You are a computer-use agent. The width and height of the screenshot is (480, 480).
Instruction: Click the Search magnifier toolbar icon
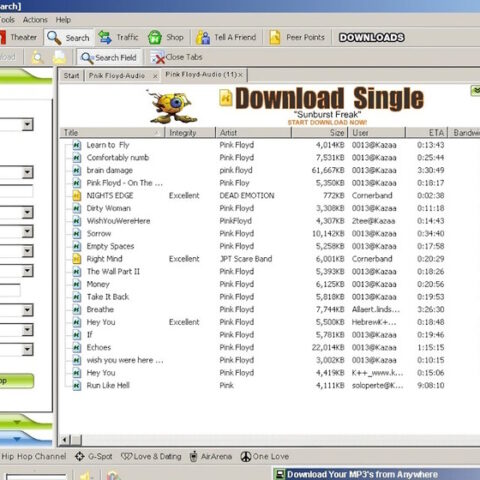point(54,37)
